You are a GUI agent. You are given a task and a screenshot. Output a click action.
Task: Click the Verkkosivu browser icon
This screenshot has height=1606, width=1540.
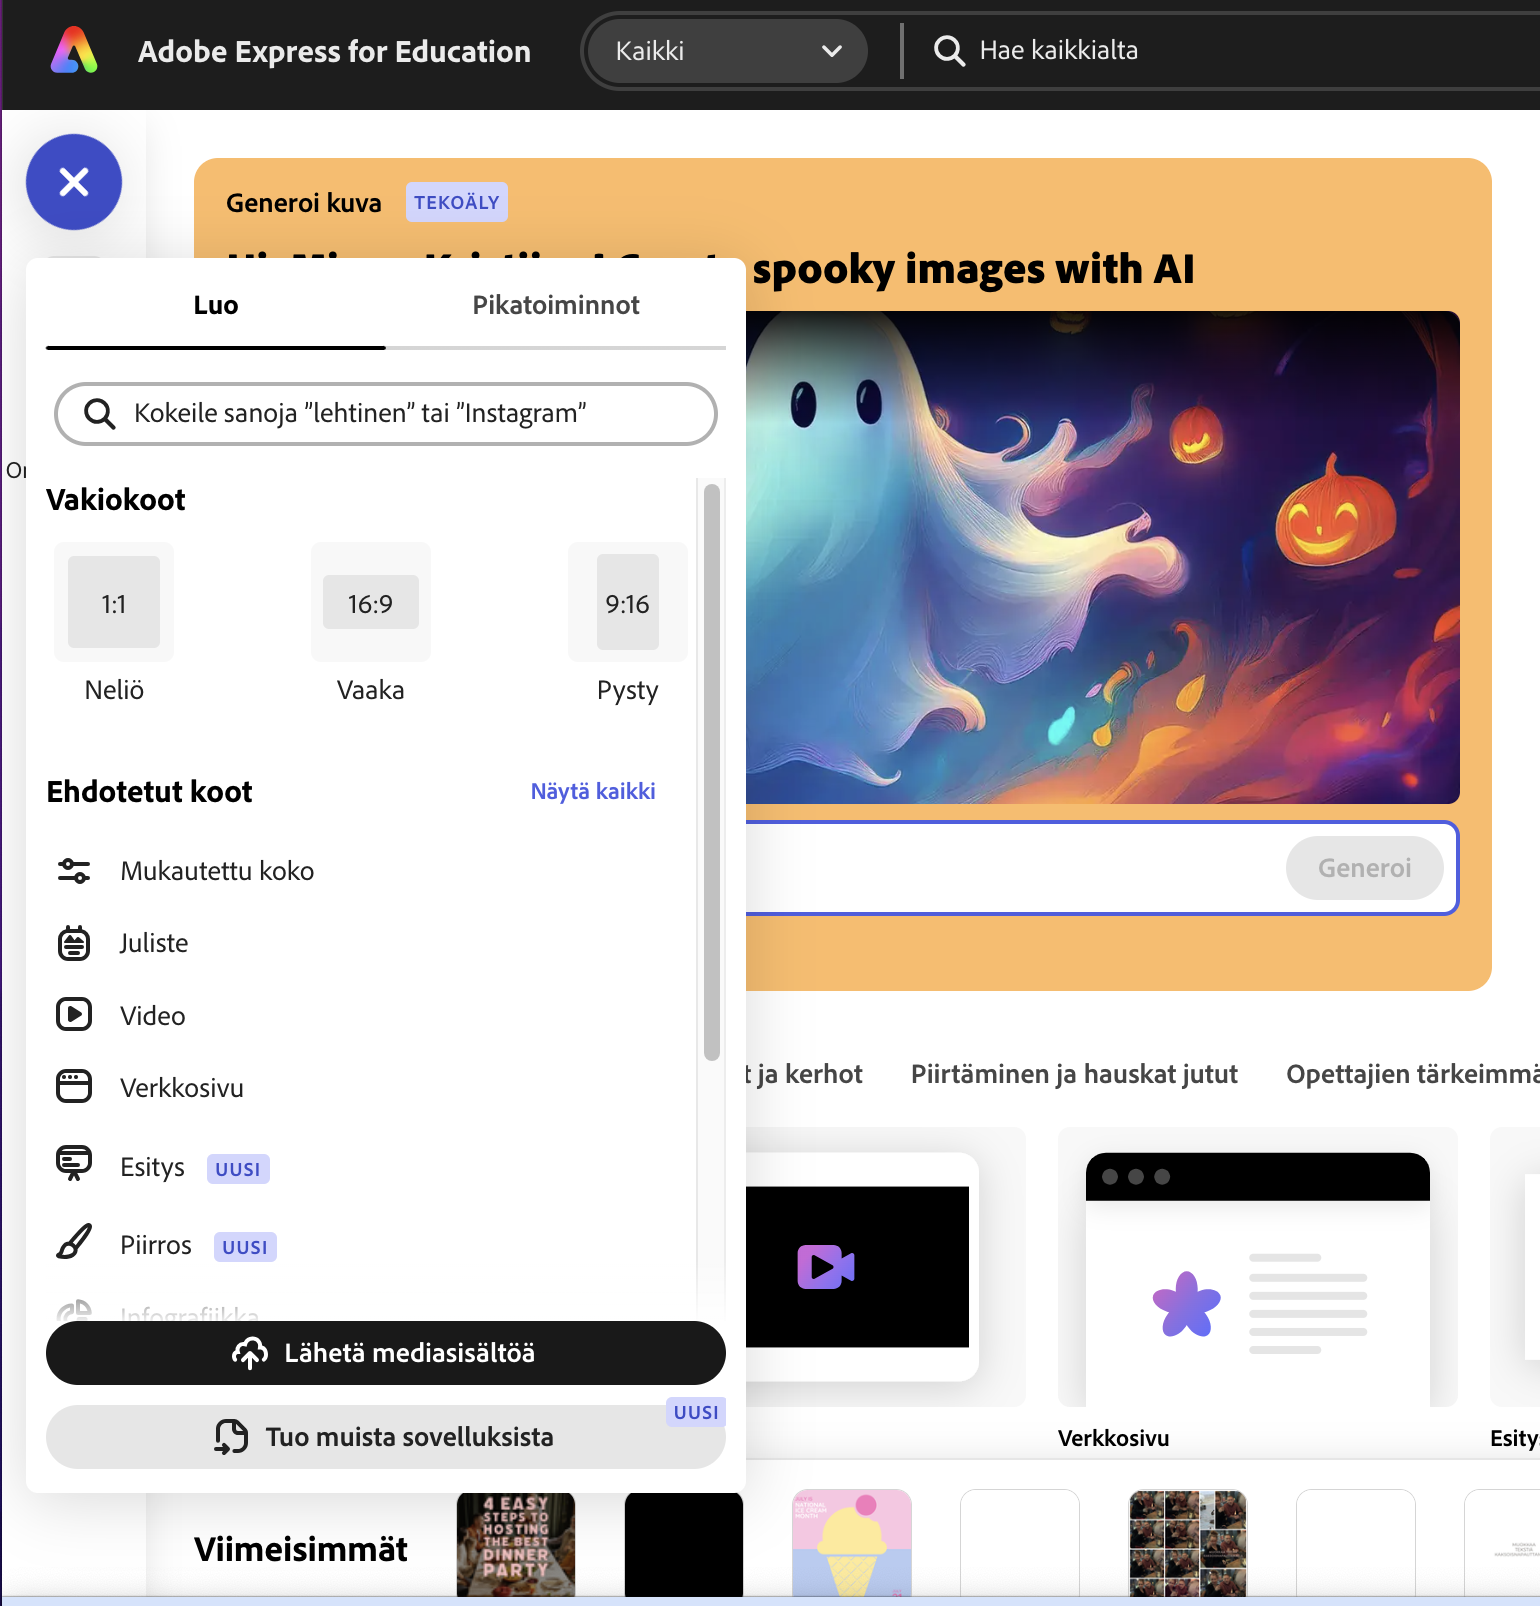[74, 1087]
